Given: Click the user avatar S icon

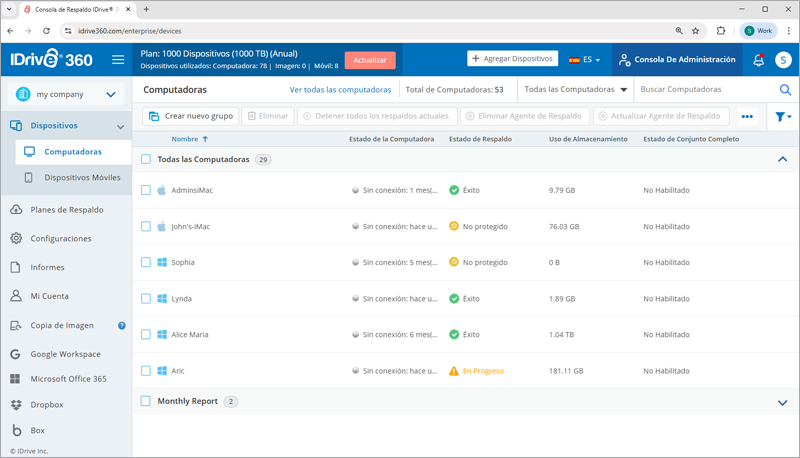Looking at the screenshot, I should (x=783, y=60).
